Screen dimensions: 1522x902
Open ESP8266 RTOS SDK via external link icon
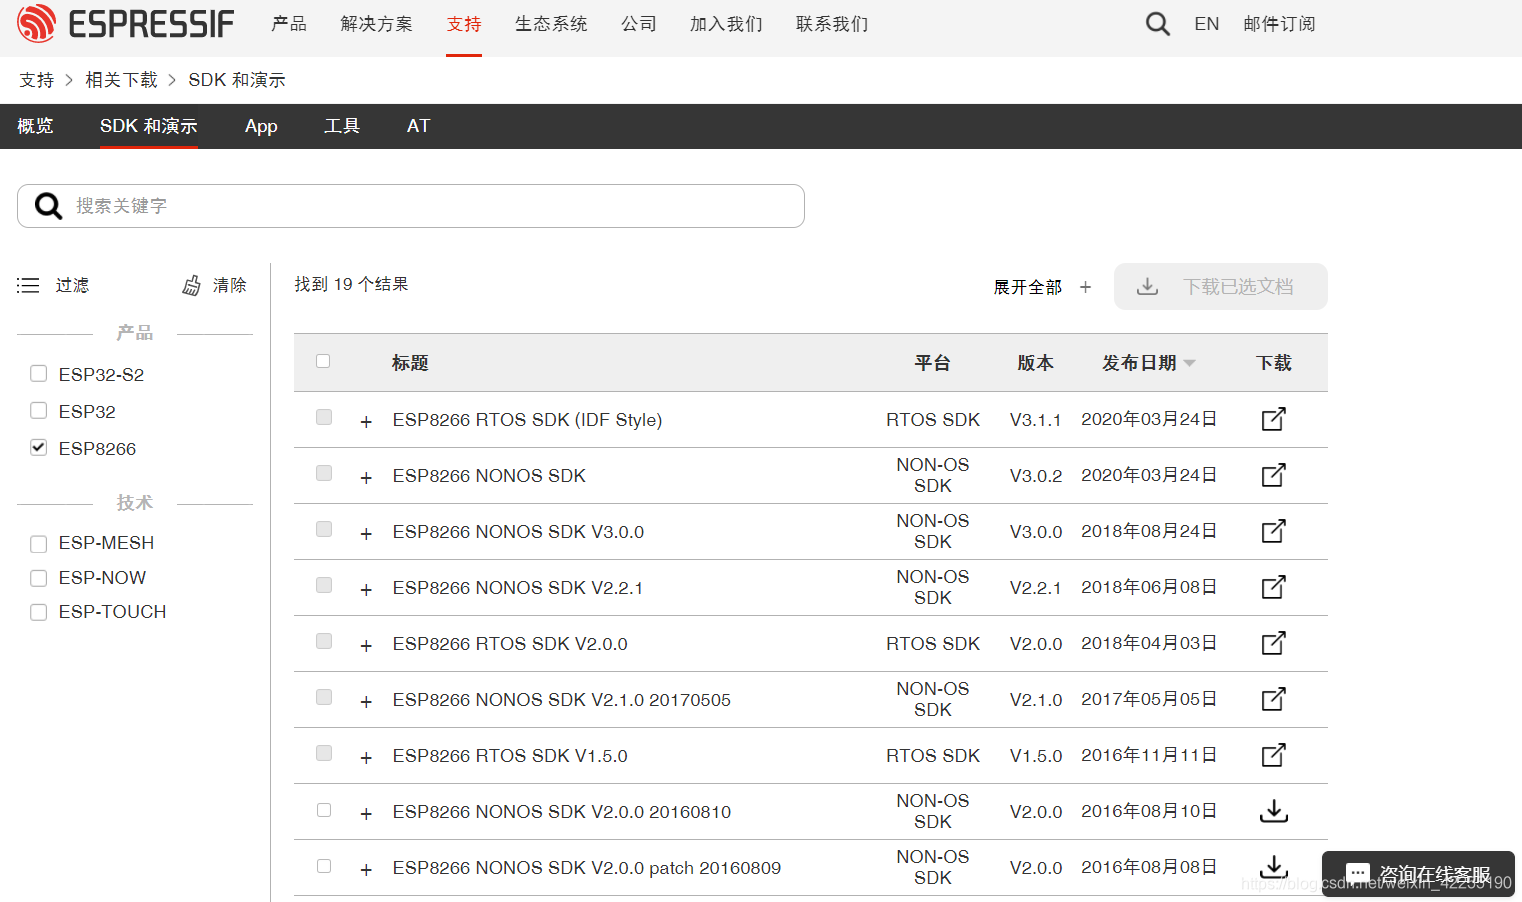click(x=1272, y=419)
